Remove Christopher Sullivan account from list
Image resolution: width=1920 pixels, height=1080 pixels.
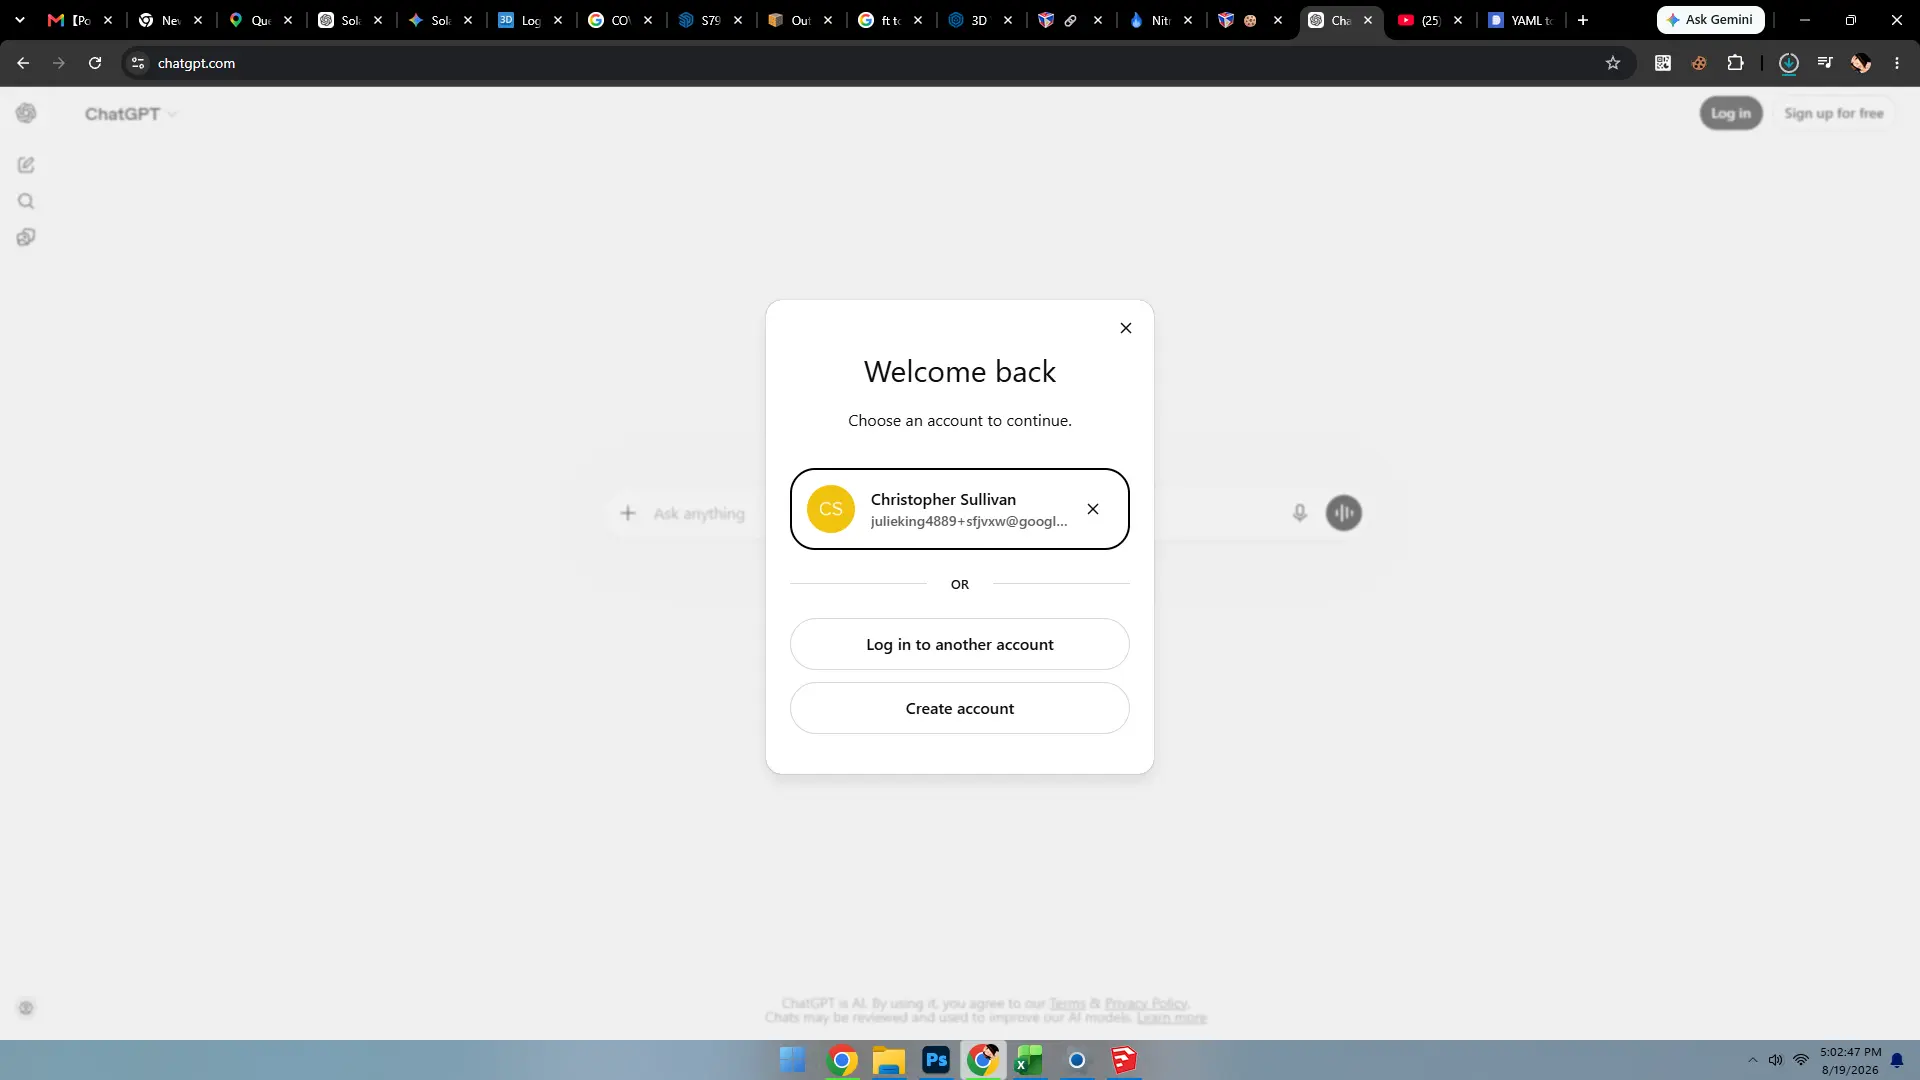click(x=1093, y=509)
